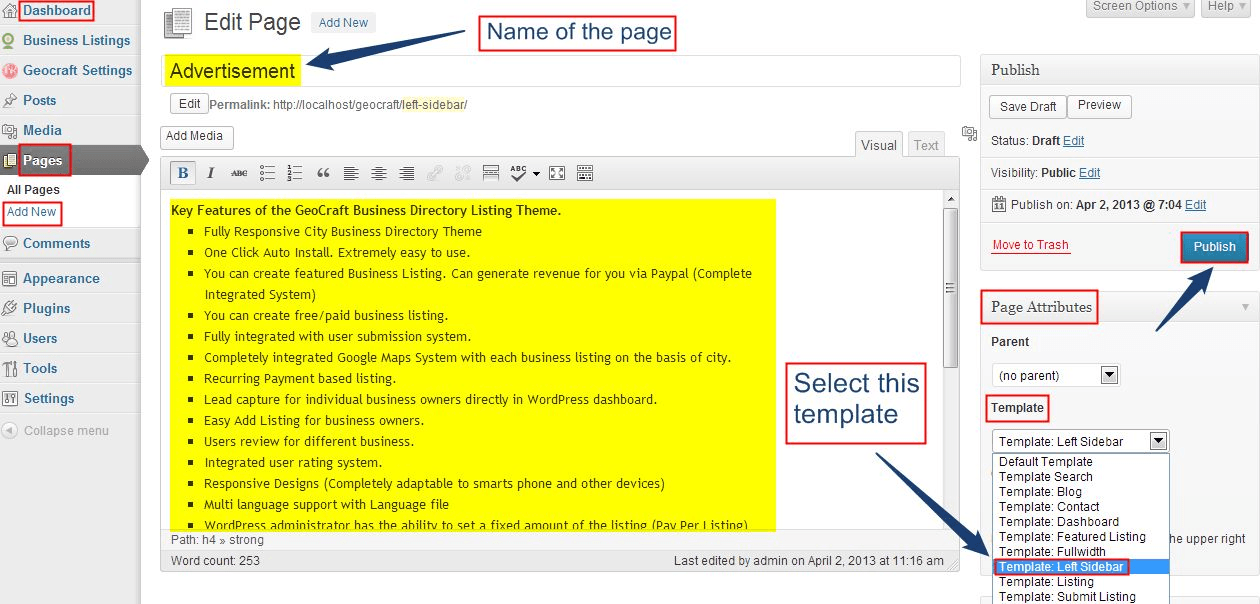The height and width of the screenshot is (604, 1260).
Task: Toggle the spellchecker ABC icon
Action: click(518, 173)
